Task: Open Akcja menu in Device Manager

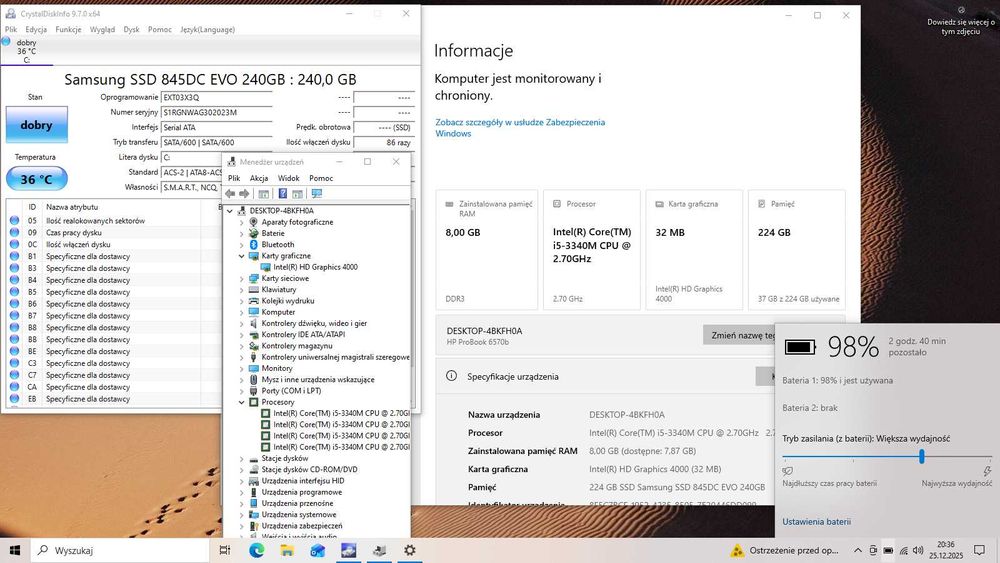Action: (259, 179)
